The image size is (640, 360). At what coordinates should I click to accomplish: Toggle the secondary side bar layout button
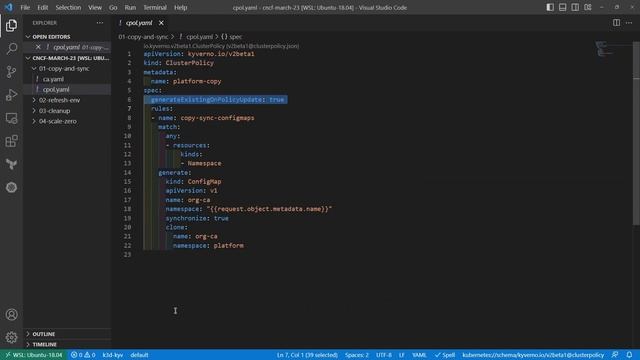(x=575, y=7)
